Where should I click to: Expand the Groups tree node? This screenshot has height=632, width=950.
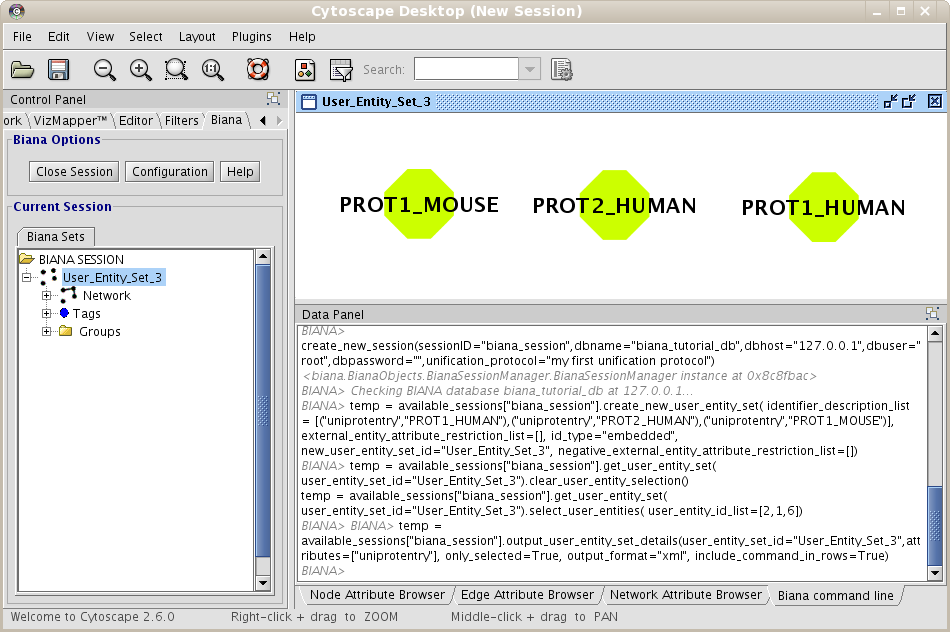46,332
